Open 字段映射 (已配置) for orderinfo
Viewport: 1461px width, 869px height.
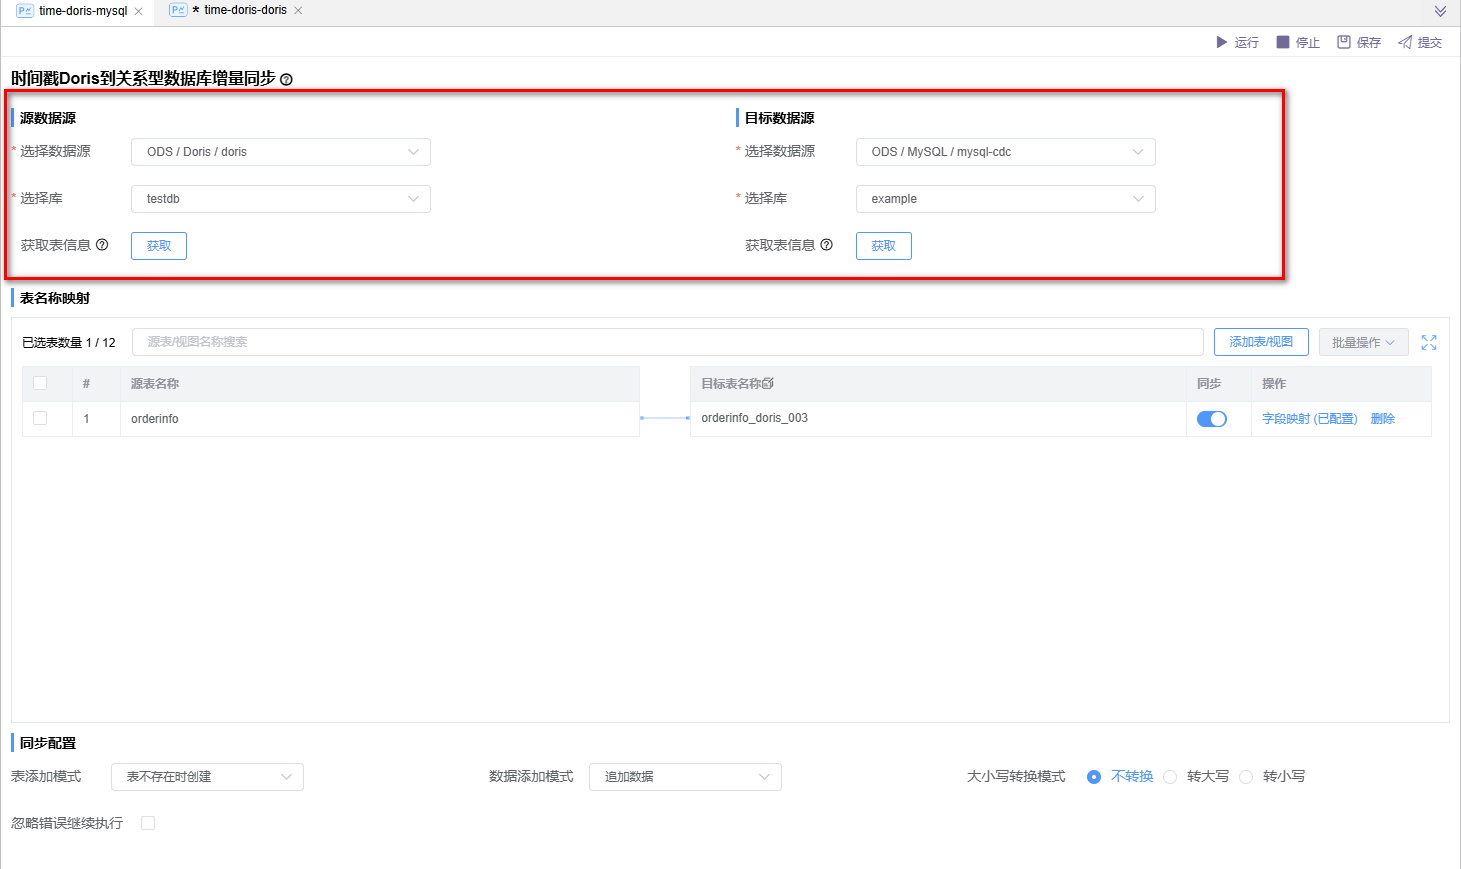pyautogui.click(x=1312, y=419)
